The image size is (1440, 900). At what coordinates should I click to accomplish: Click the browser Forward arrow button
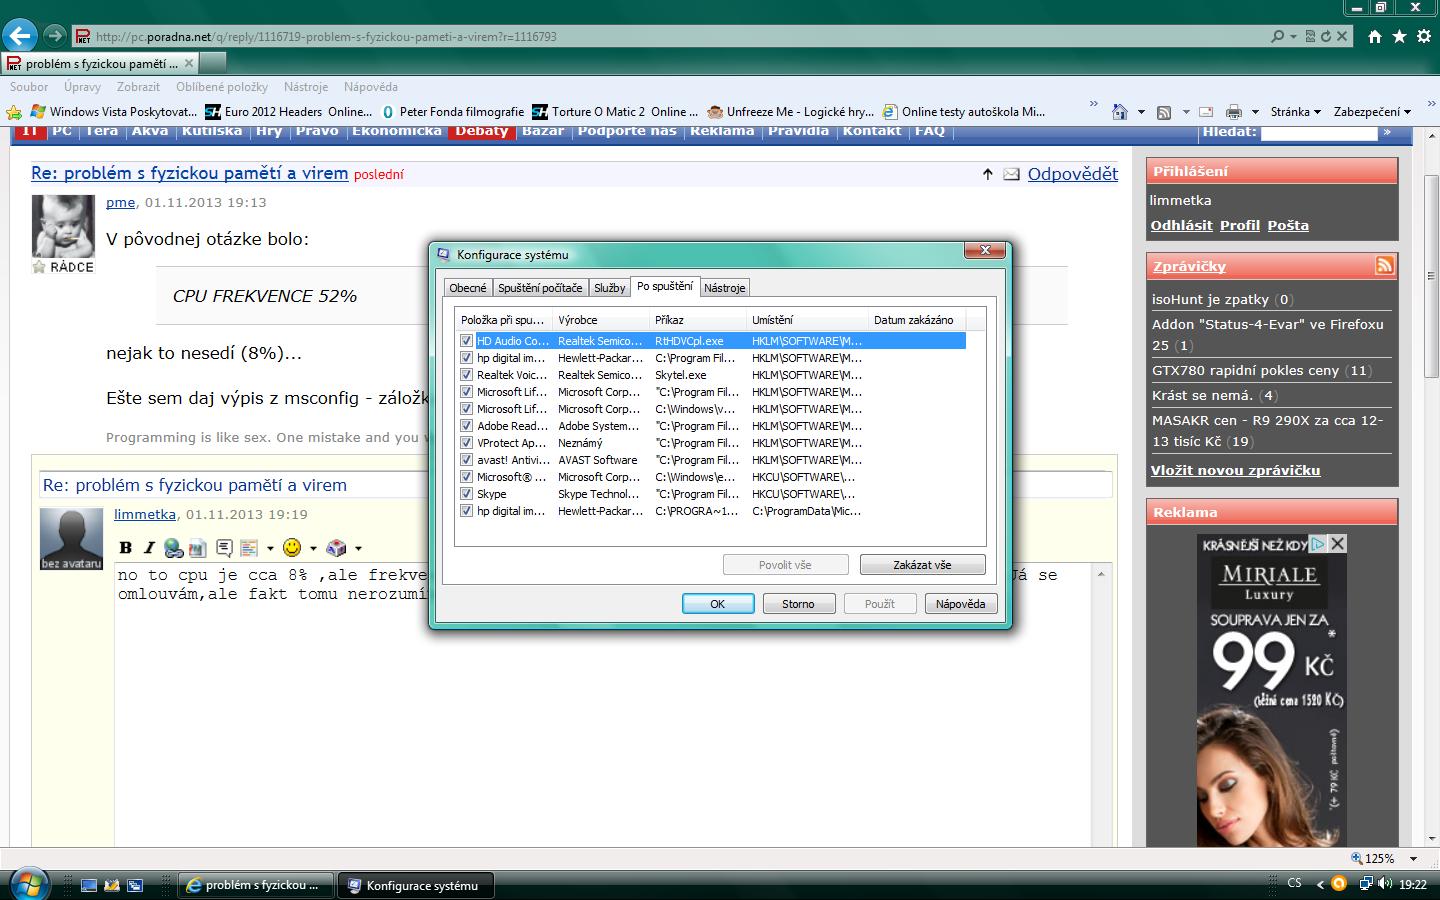pyautogui.click(x=55, y=36)
